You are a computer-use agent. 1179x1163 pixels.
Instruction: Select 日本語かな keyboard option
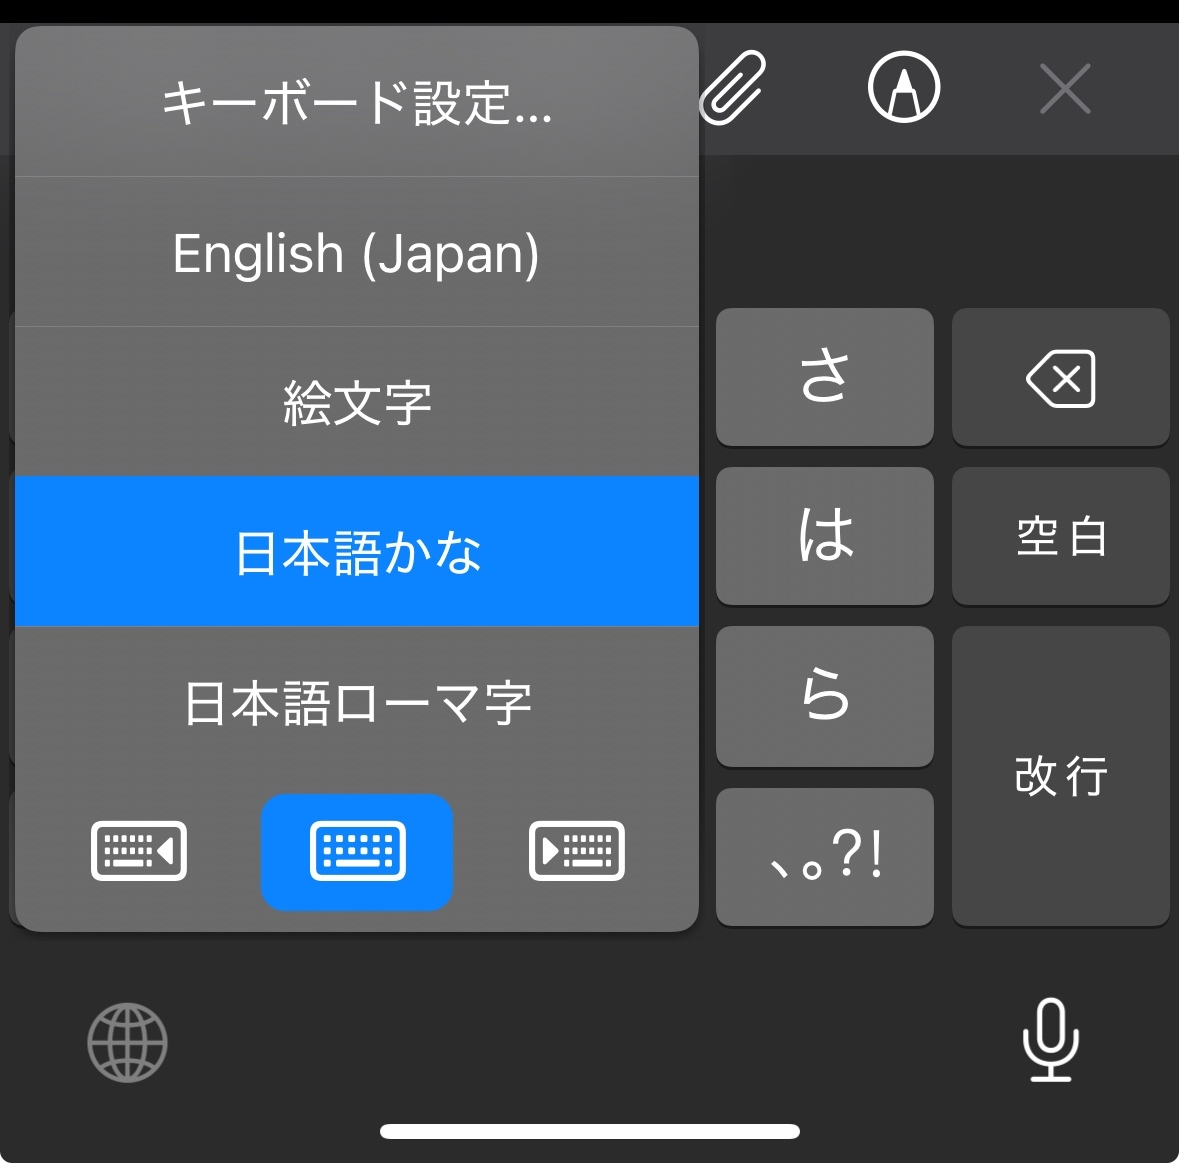[357, 552]
